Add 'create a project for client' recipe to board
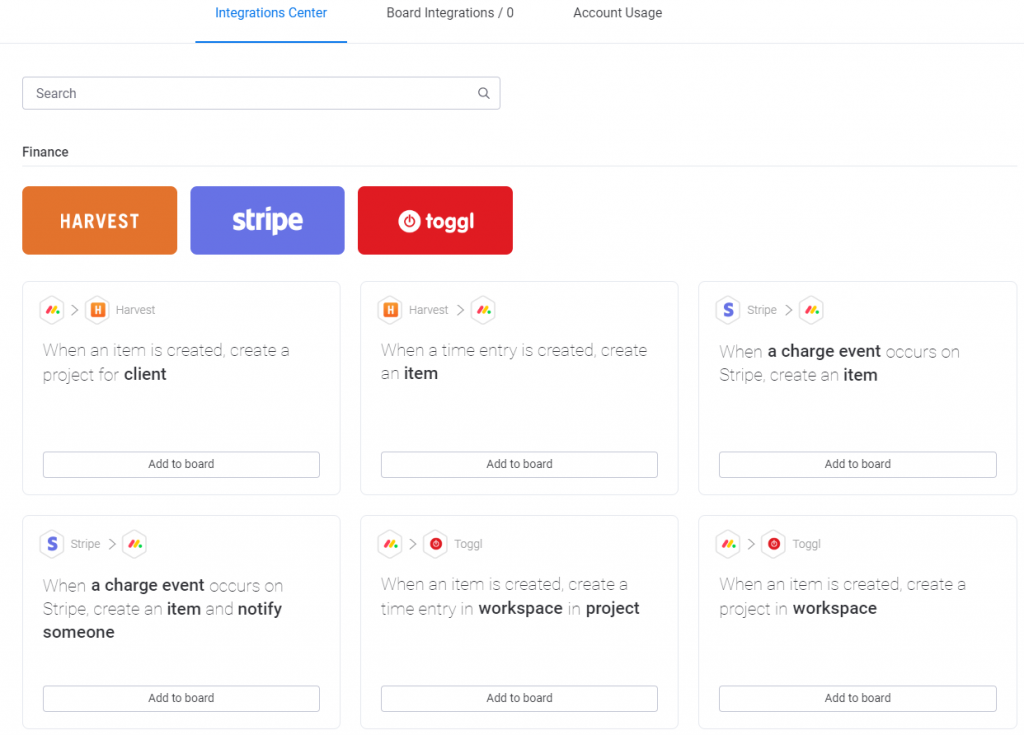Image resolution: width=1024 pixels, height=735 pixels. [182, 464]
